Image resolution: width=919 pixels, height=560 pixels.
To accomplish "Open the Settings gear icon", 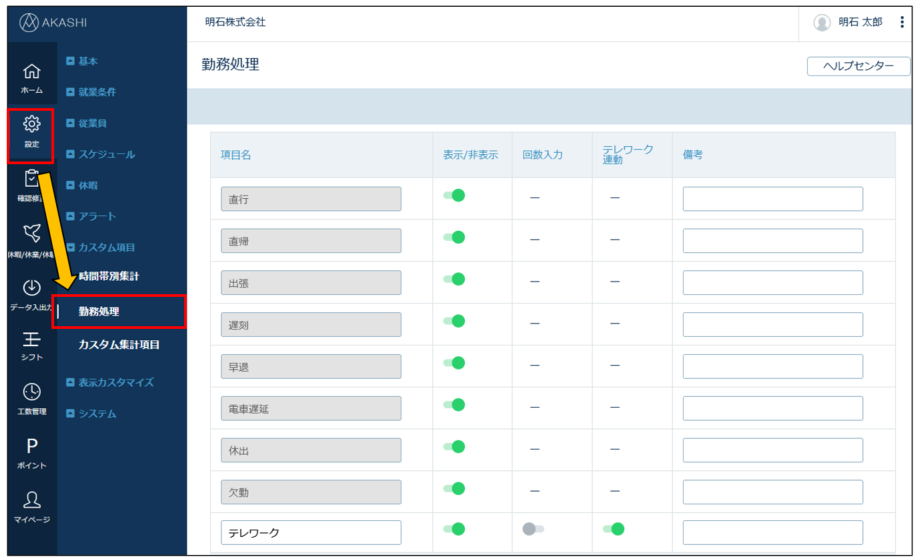I will tap(32, 125).
